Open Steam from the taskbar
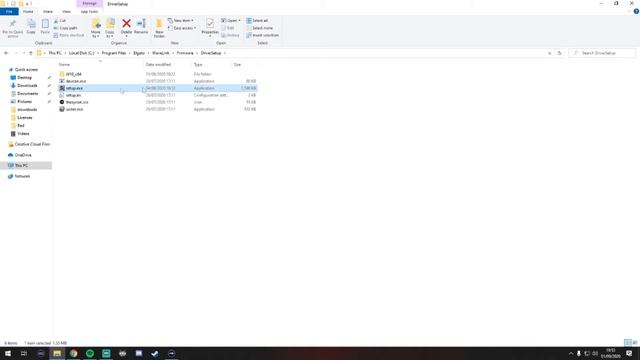 tap(155, 353)
